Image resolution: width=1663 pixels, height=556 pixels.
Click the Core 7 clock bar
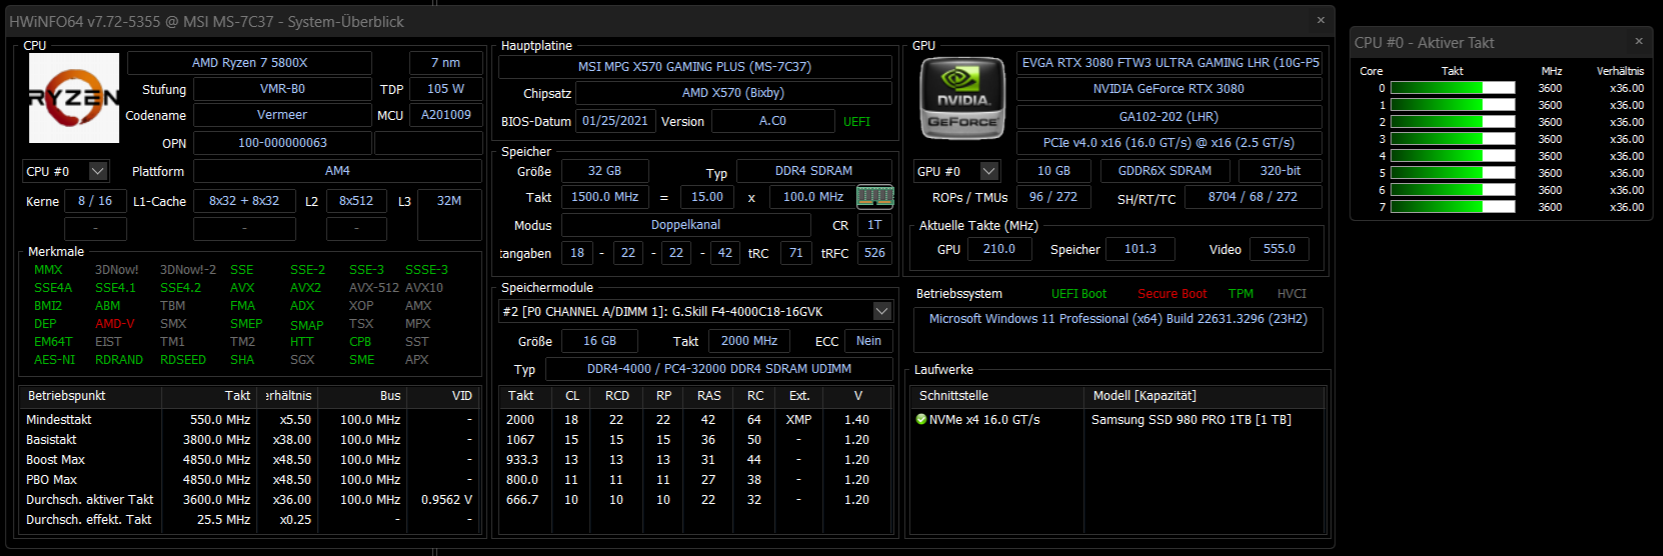click(x=1453, y=207)
